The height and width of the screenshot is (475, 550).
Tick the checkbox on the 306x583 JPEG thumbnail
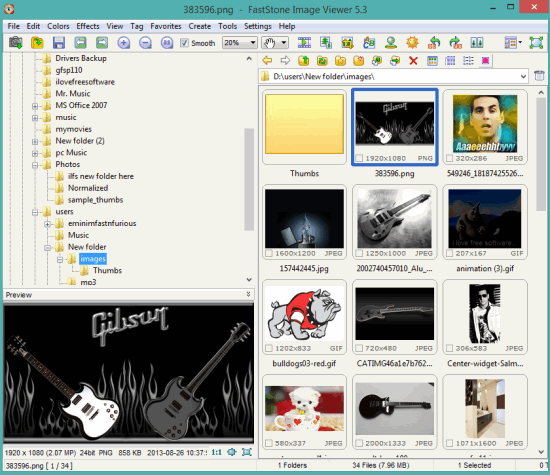449,348
